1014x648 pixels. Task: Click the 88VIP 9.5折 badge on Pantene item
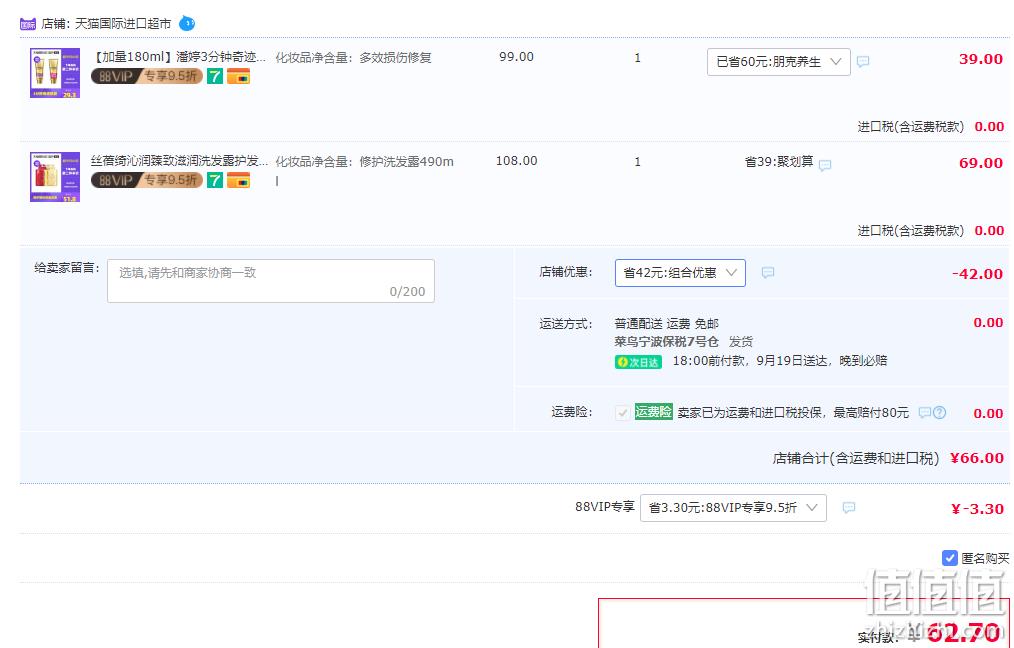click(x=147, y=76)
